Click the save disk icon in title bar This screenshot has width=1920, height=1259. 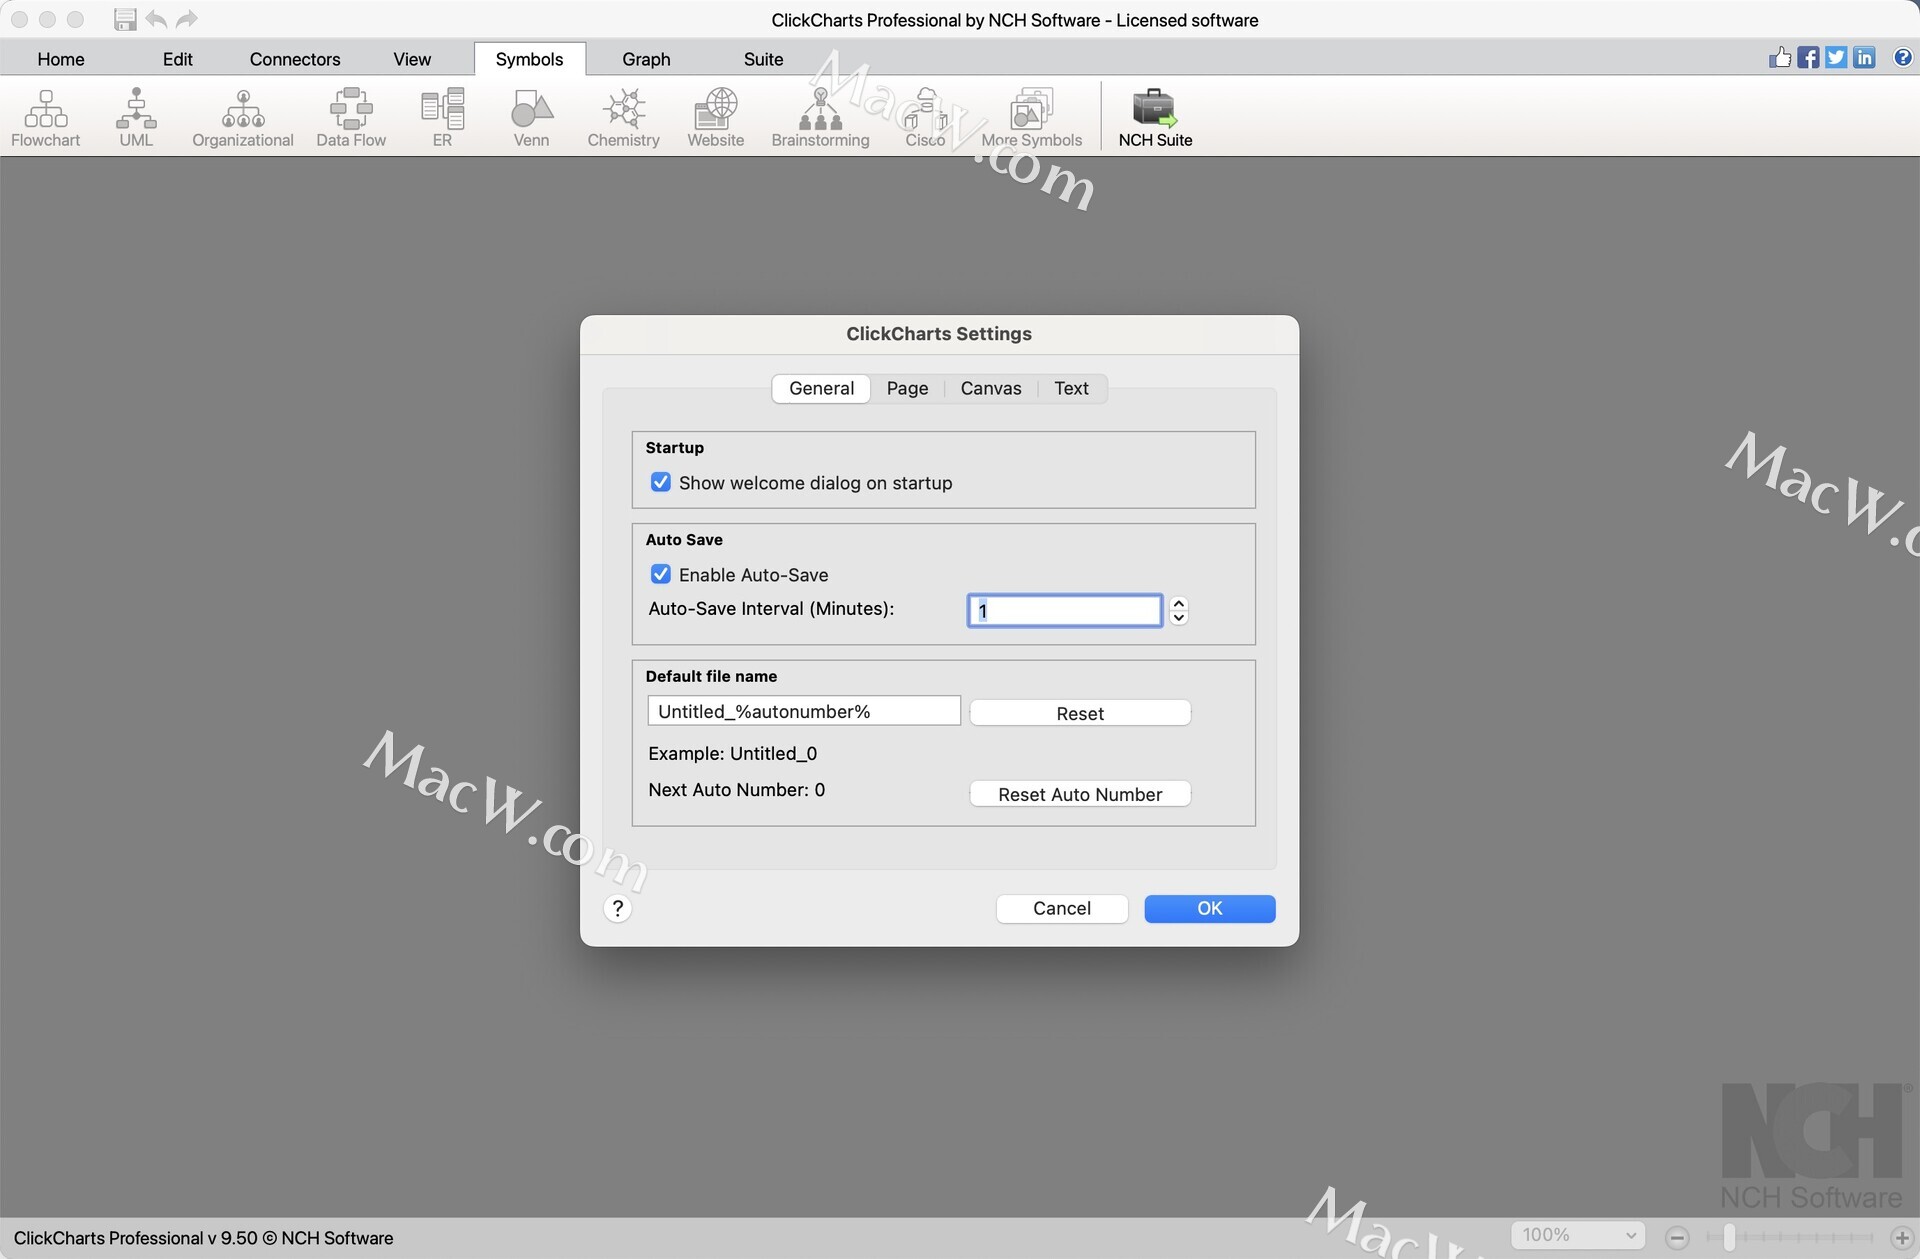[125, 19]
